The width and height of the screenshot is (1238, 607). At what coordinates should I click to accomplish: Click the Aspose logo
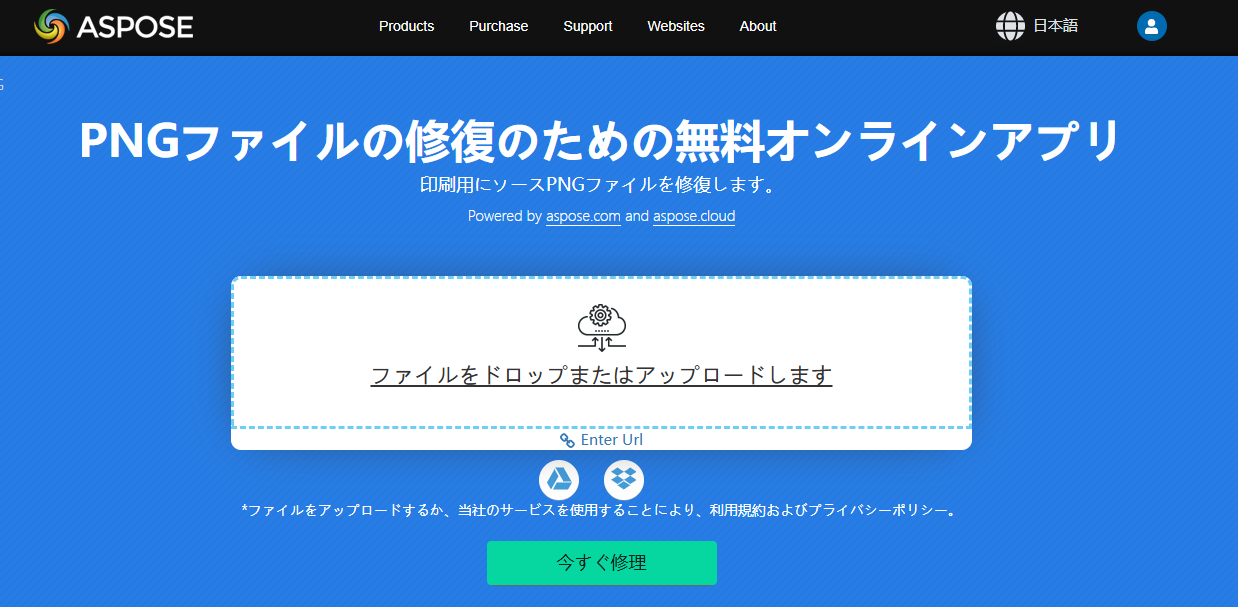pos(113,26)
